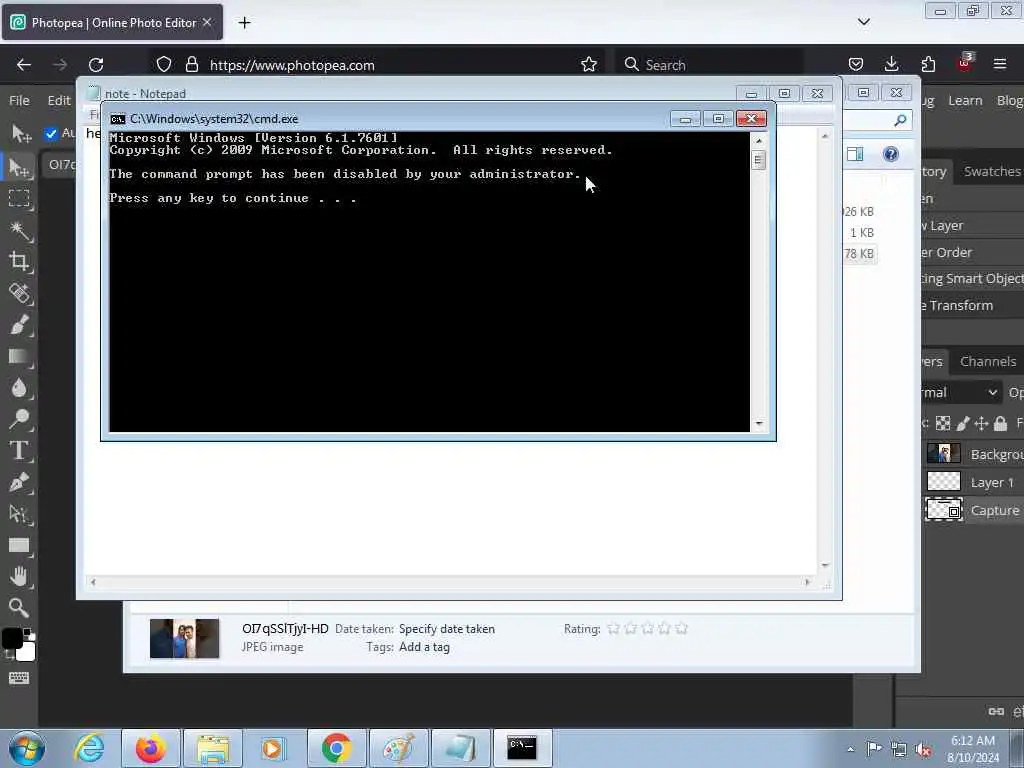Select the Dodge tool
The width and height of the screenshot is (1024, 768).
[x=20, y=419]
